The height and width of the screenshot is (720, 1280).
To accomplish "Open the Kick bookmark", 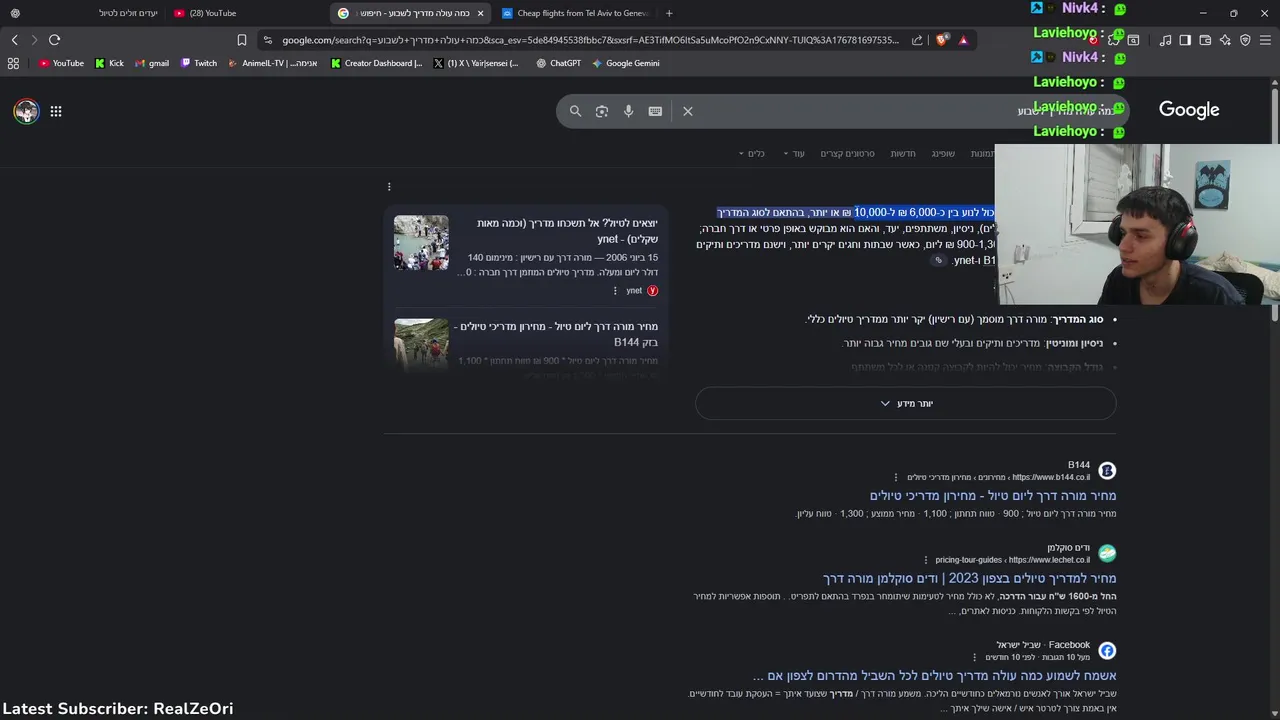I will (109, 63).
